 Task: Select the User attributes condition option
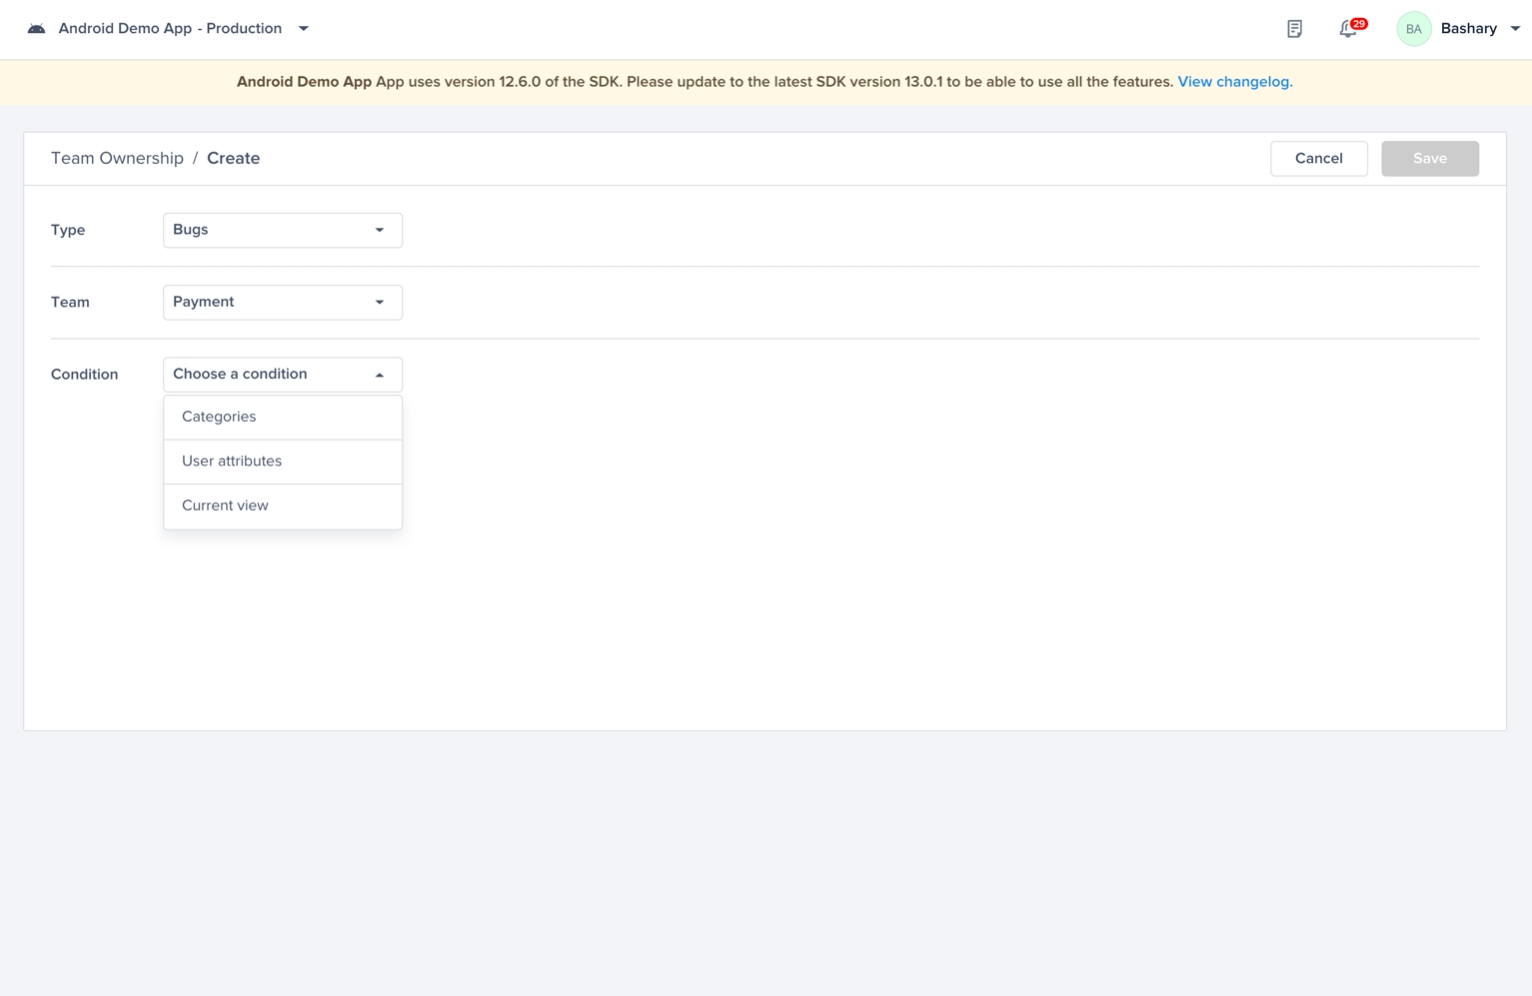[x=232, y=461]
